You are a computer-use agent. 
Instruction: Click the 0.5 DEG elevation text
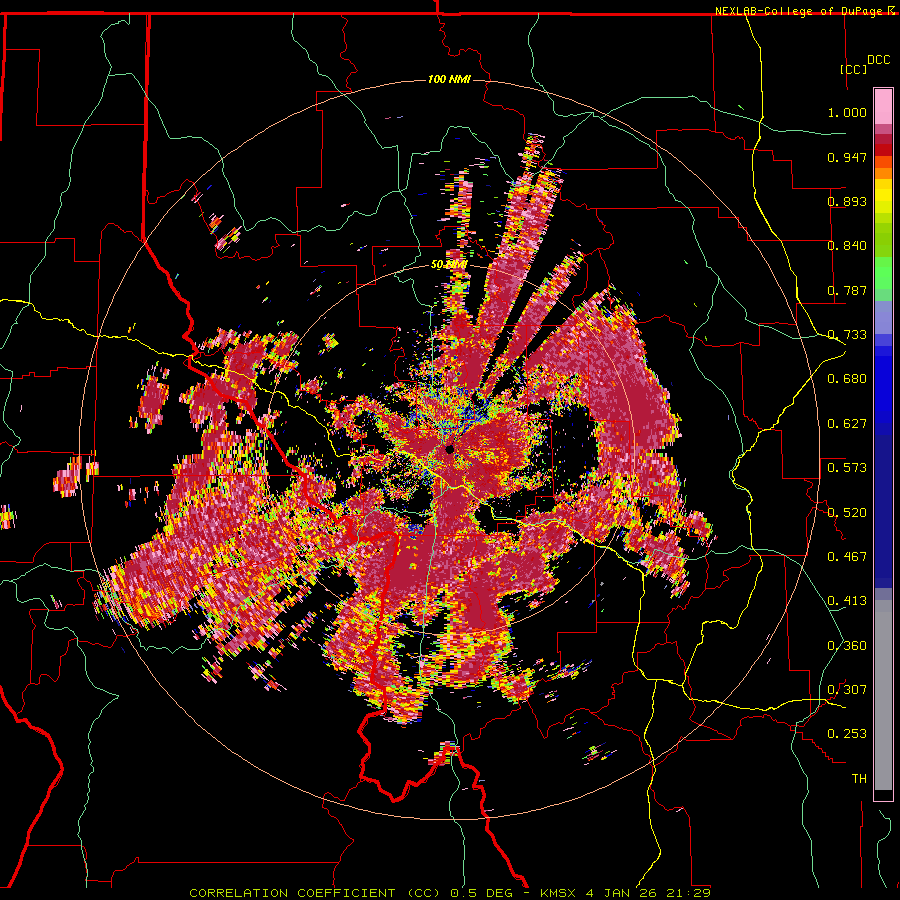point(482,893)
